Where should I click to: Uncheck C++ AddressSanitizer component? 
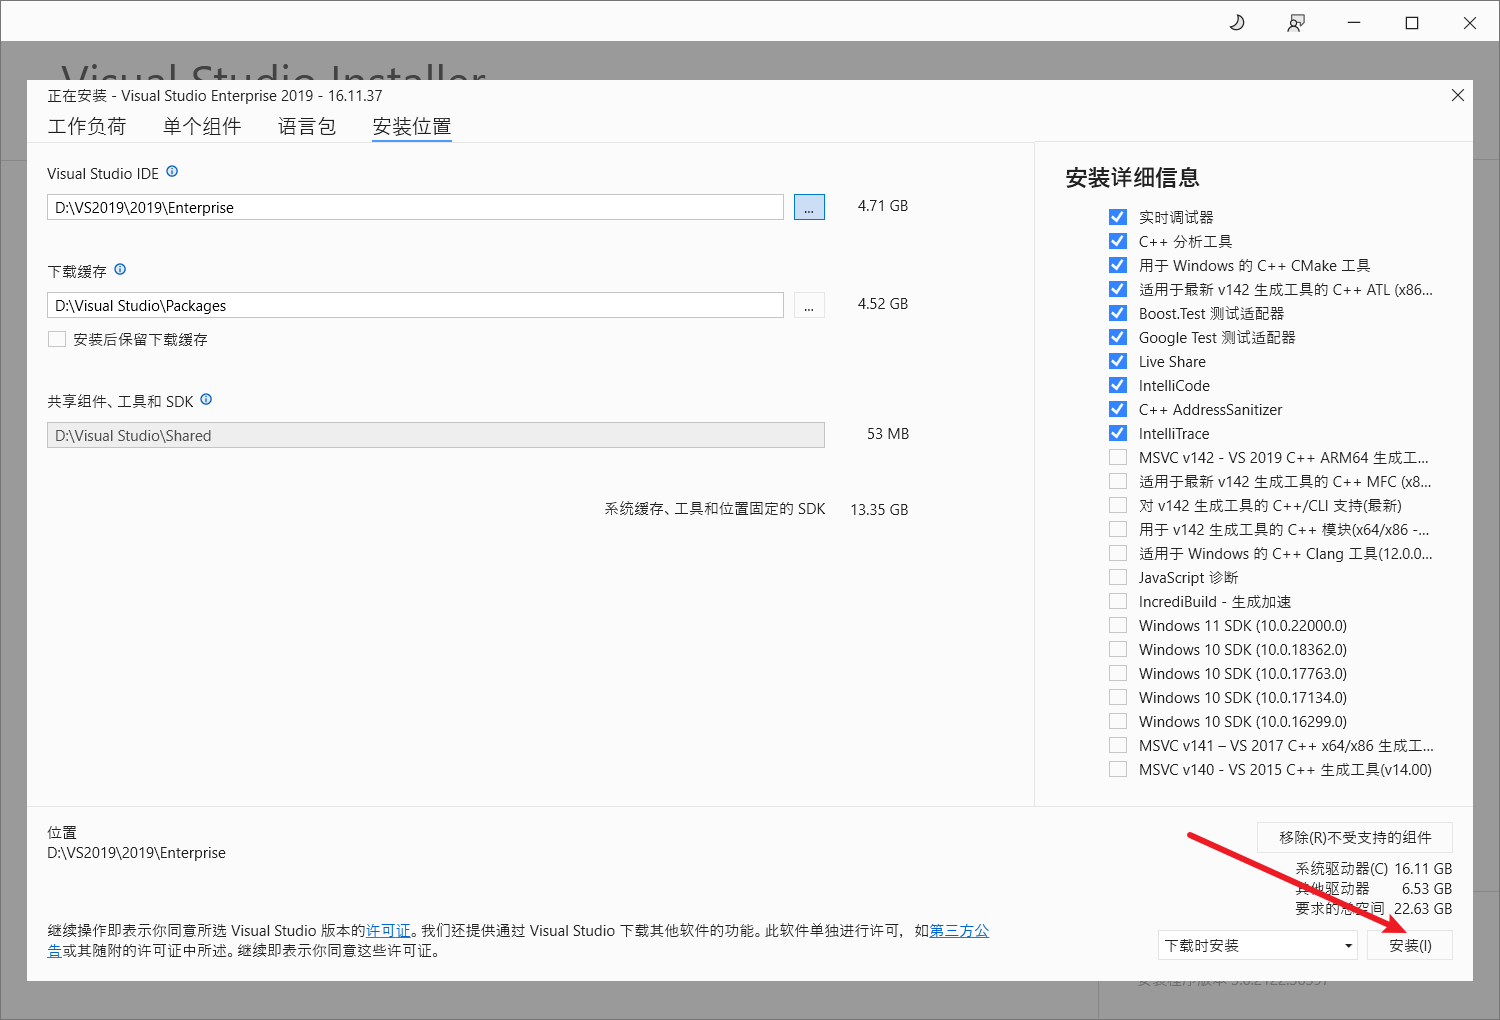(1118, 409)
